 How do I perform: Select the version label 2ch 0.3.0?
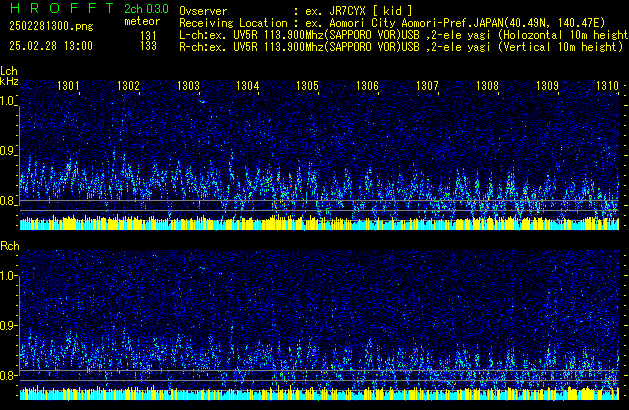click(x=146, y=9)
